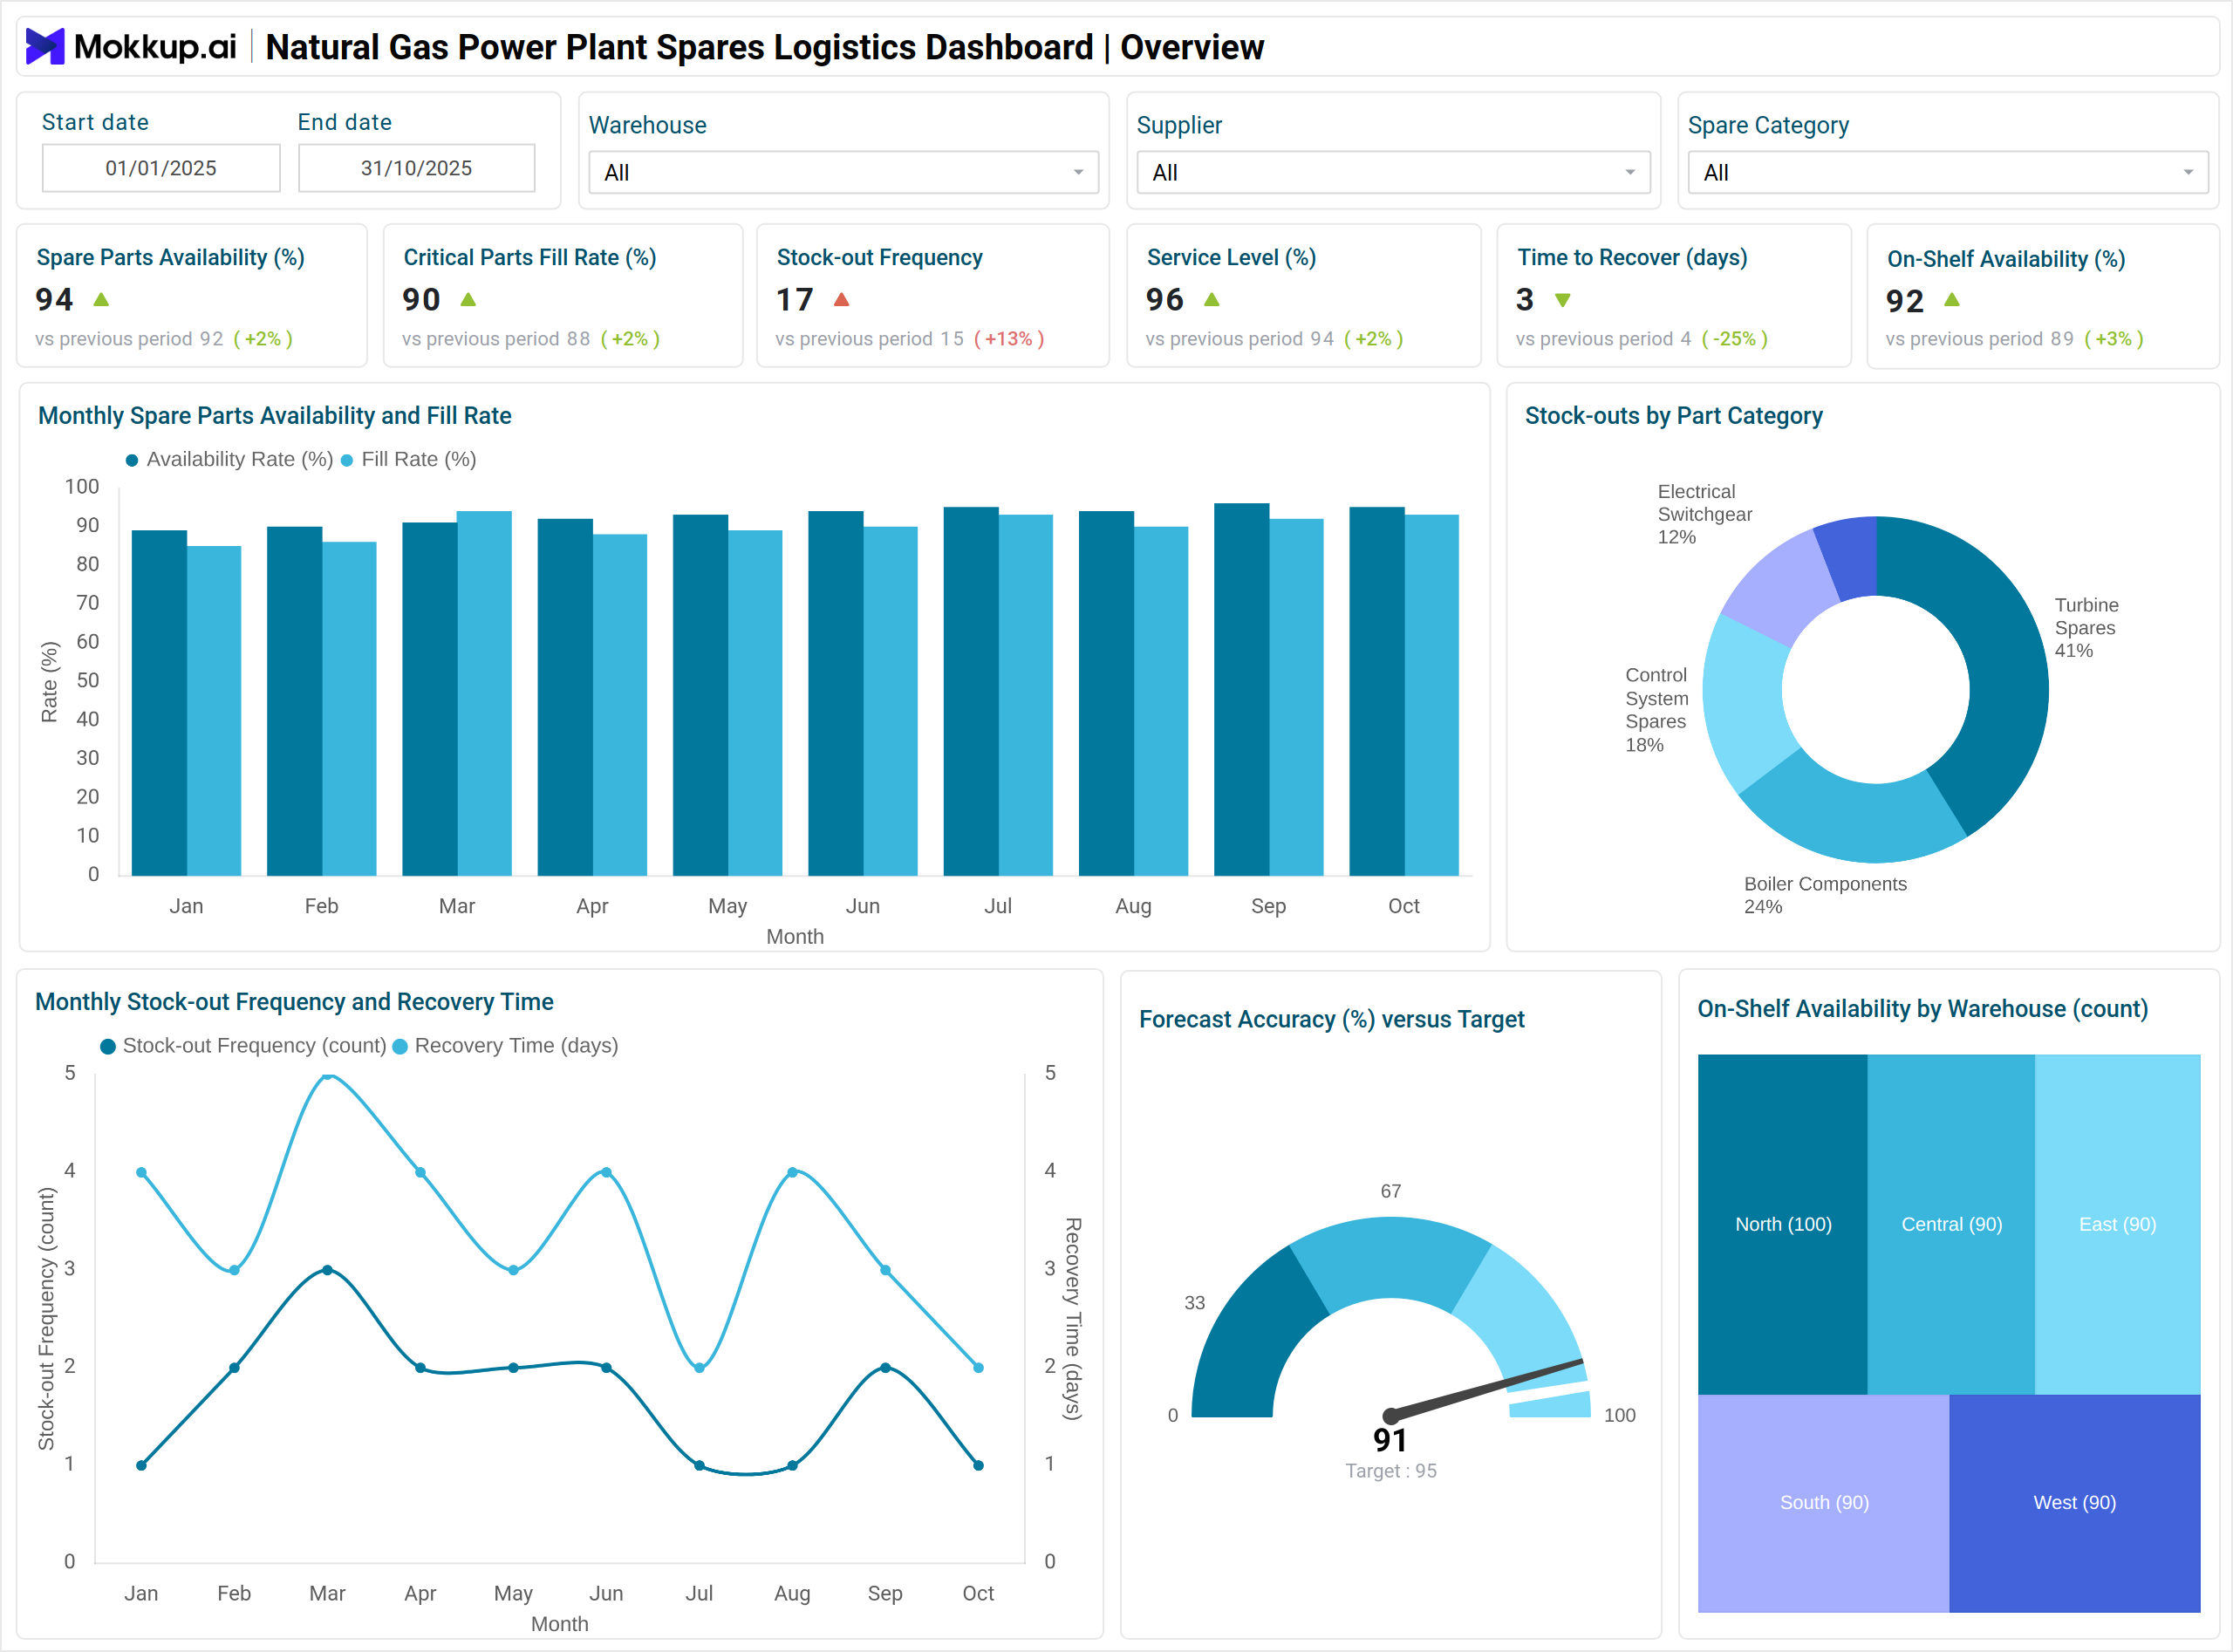Screen dimensions: 2233x1652
Task: Click the End date field 31/10/2025
Action: (x=417, y=168)
